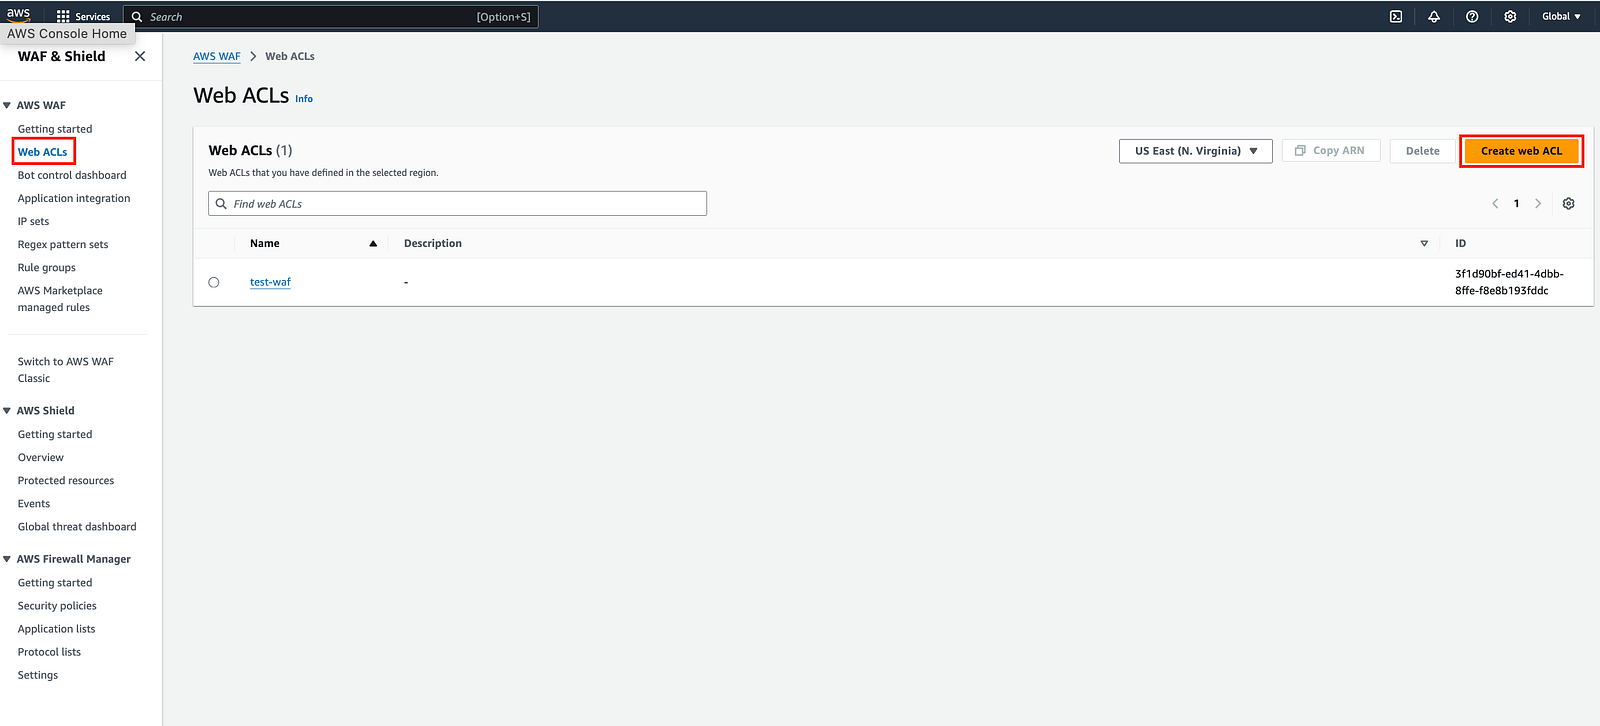Select page 1 in the pagination

pyautogui.click(x=1516, y=204)
